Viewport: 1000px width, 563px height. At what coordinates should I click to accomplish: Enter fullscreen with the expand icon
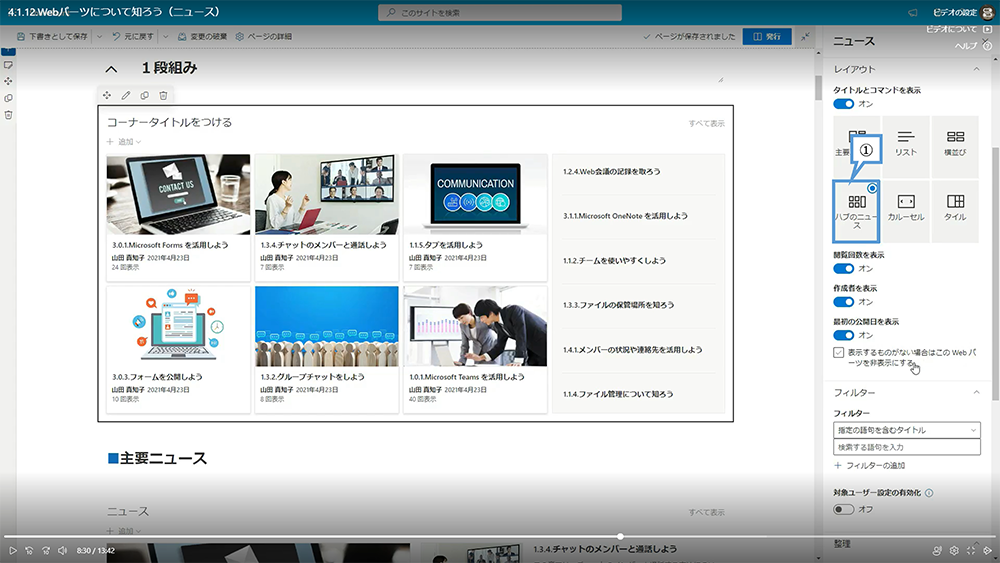pyautogui.click(x=971, y=550)
